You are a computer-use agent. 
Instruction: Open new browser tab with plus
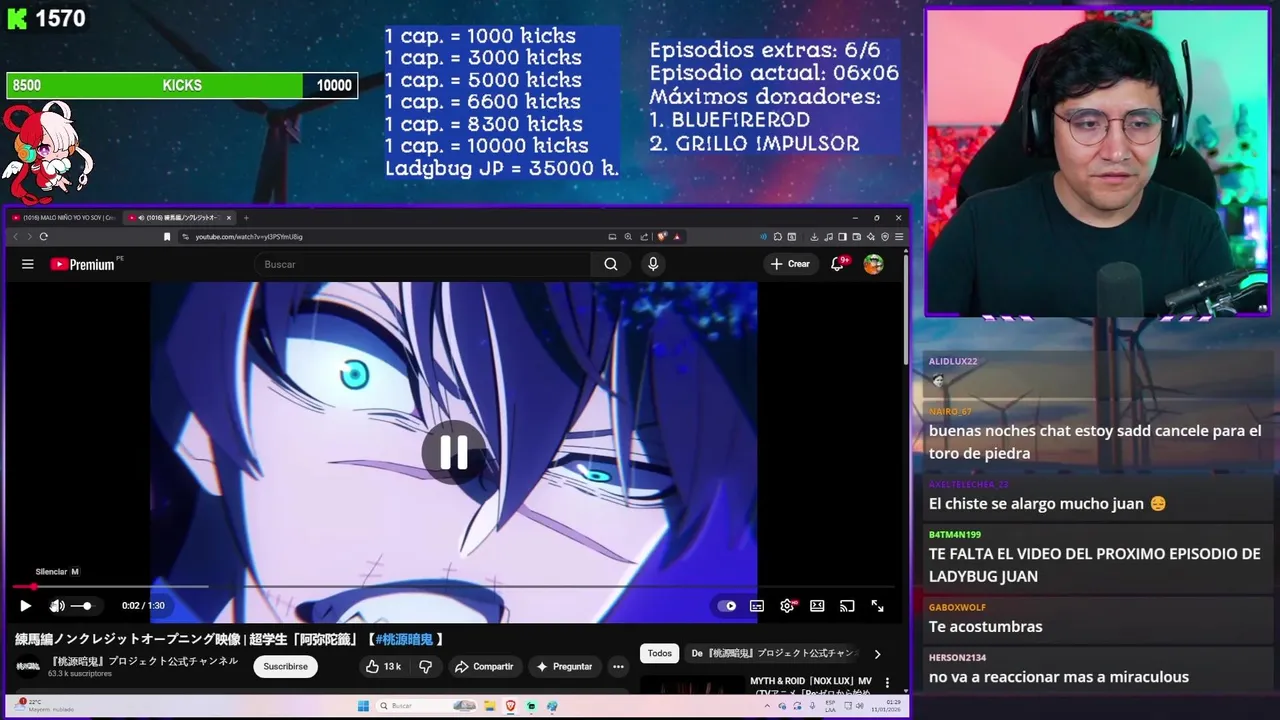click(x=246, y=217)
